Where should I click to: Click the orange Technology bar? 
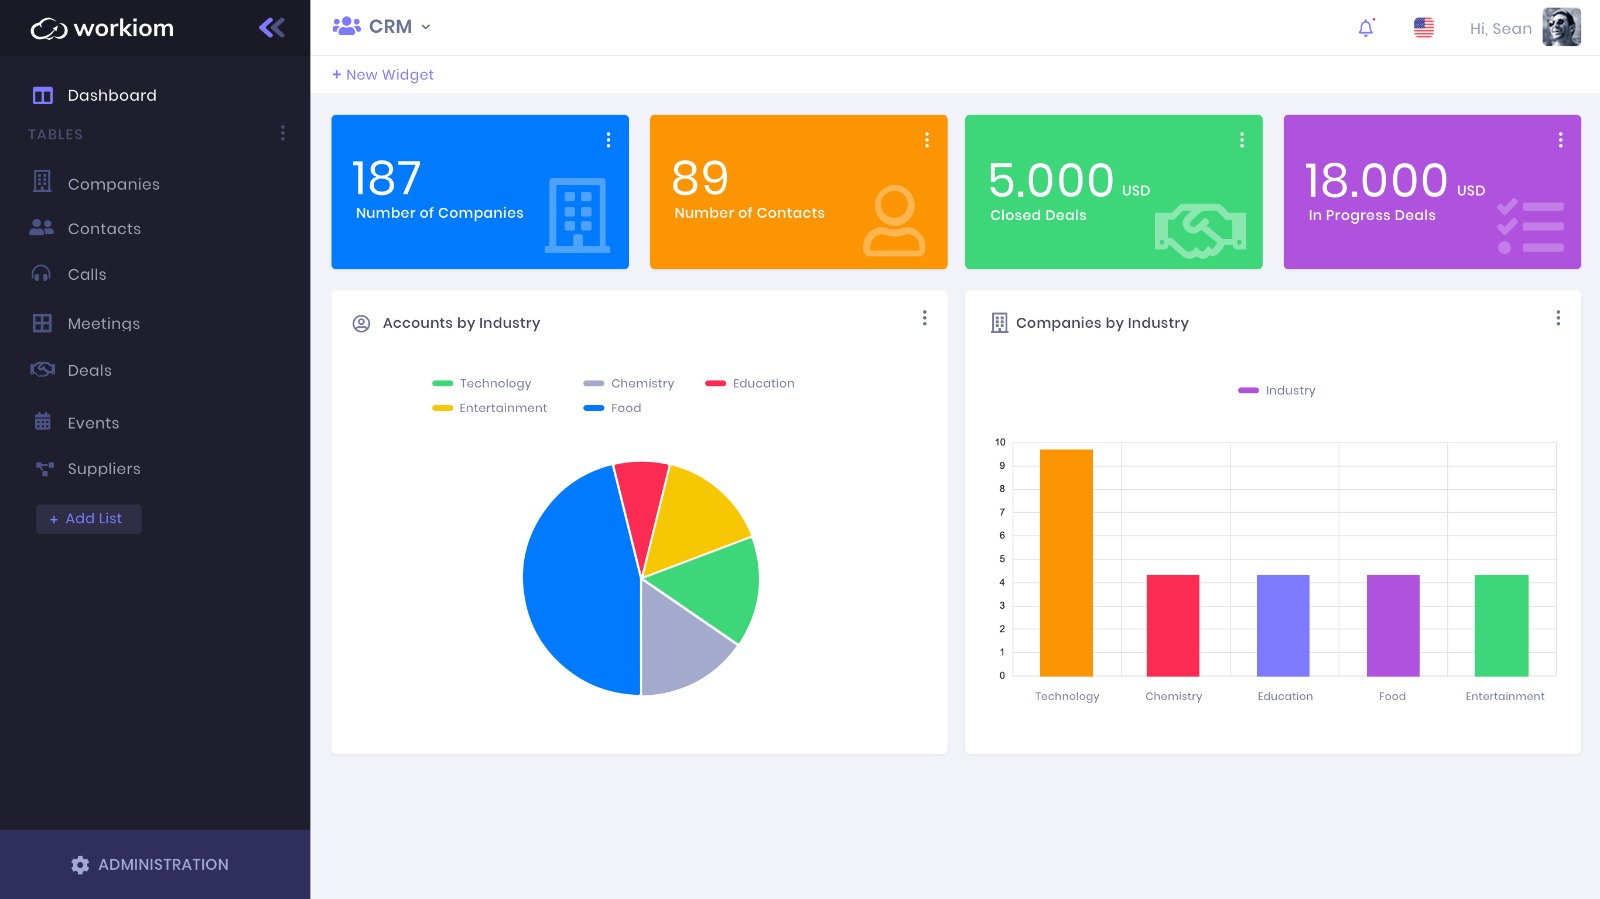click(1066, 563)
